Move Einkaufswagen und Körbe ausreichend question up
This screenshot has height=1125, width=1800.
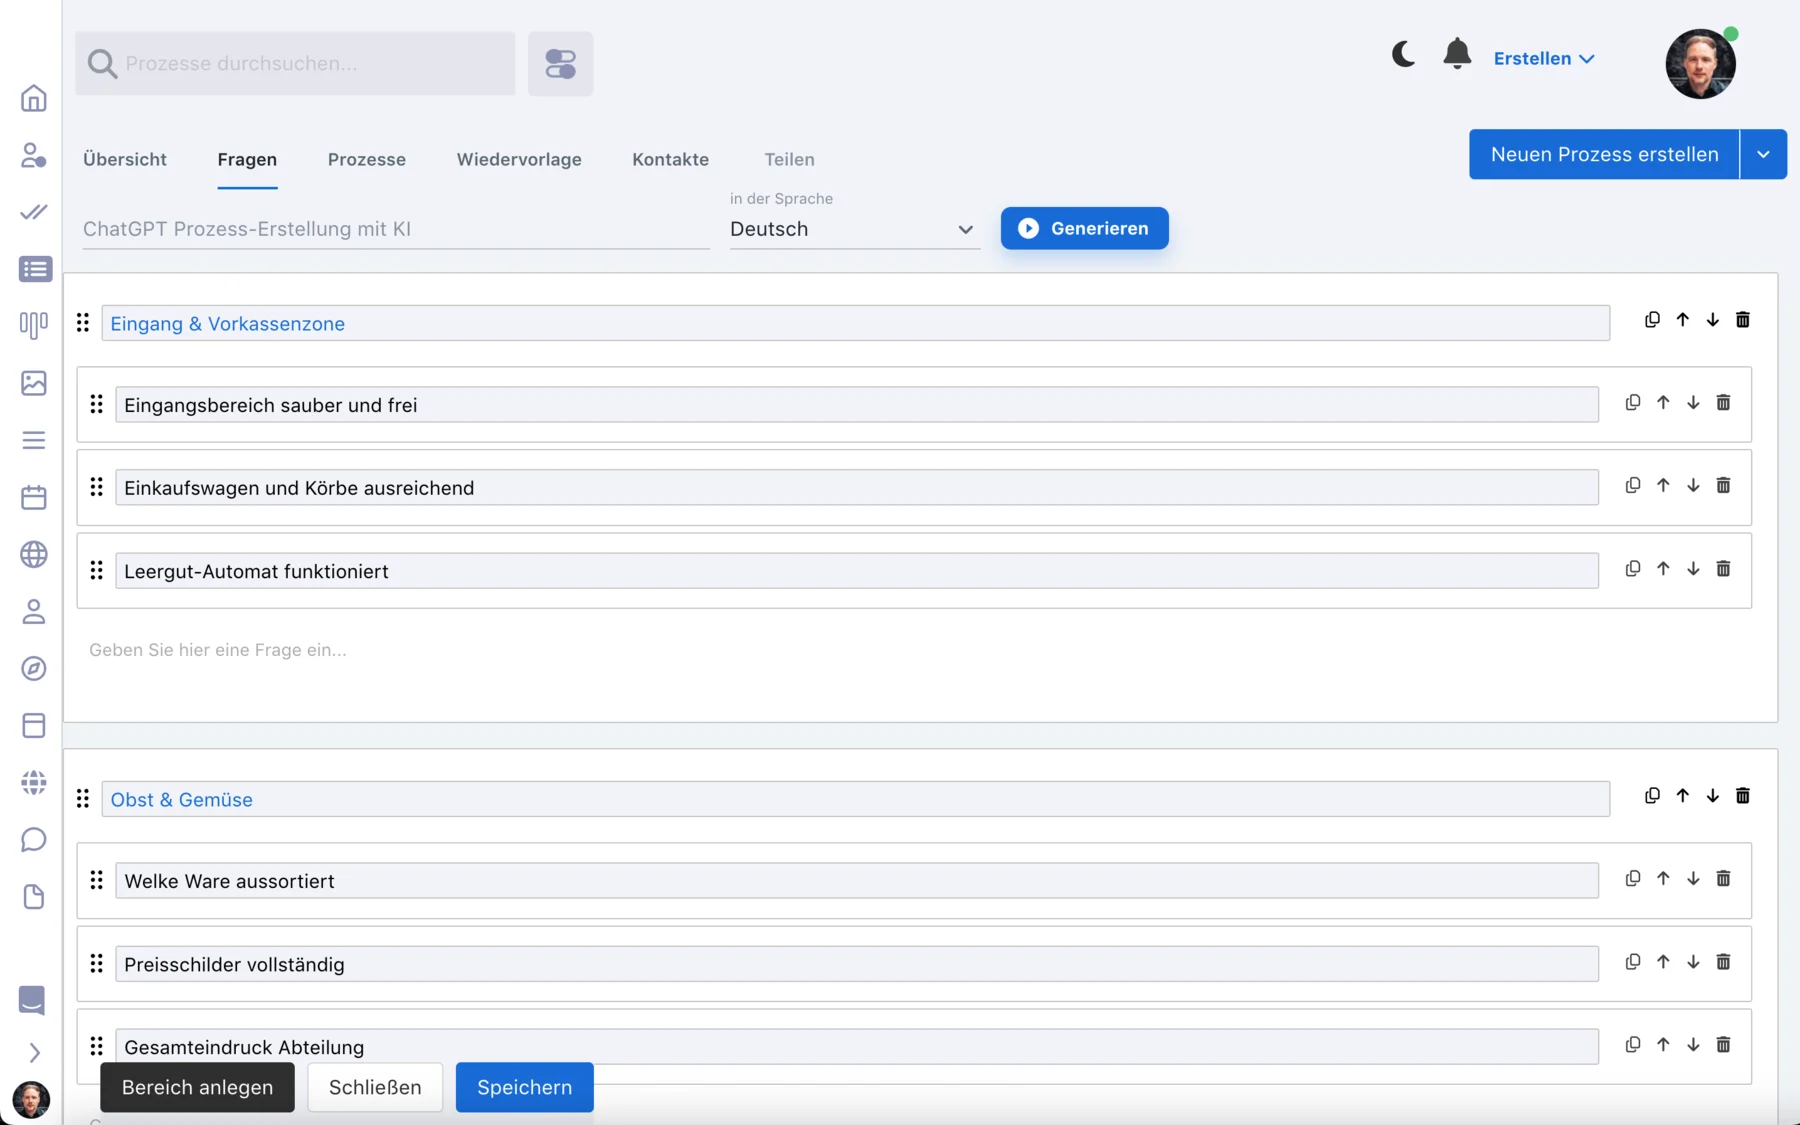(x=1663, y=485)
